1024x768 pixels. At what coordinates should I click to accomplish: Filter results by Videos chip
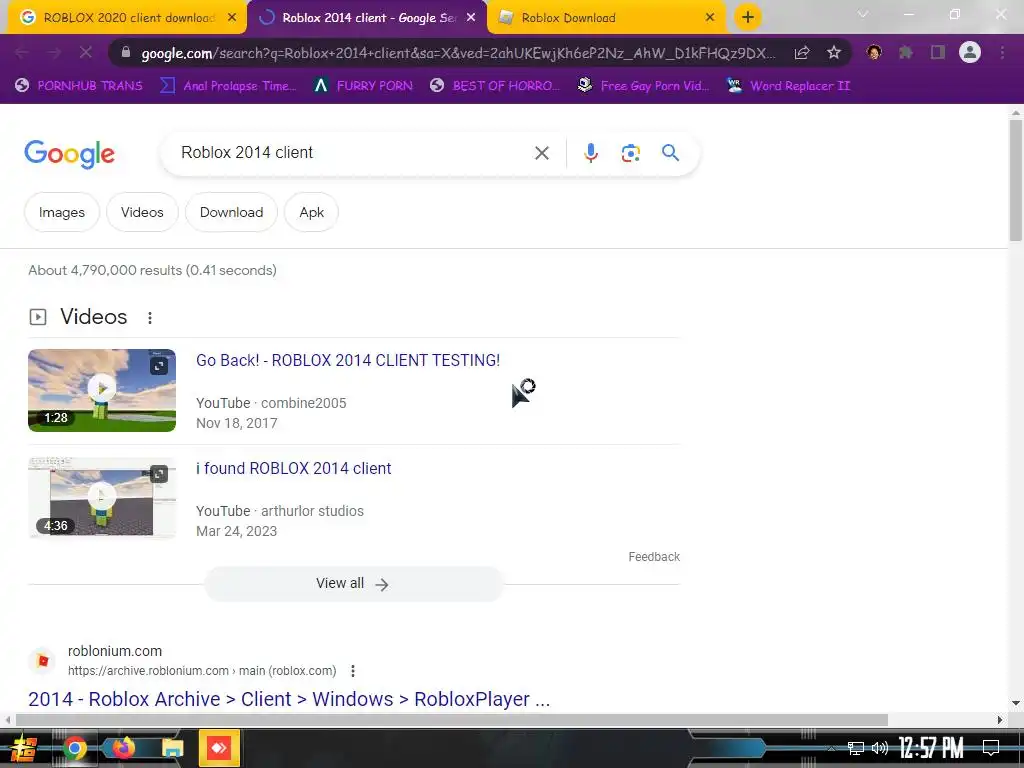pos(142,212)
